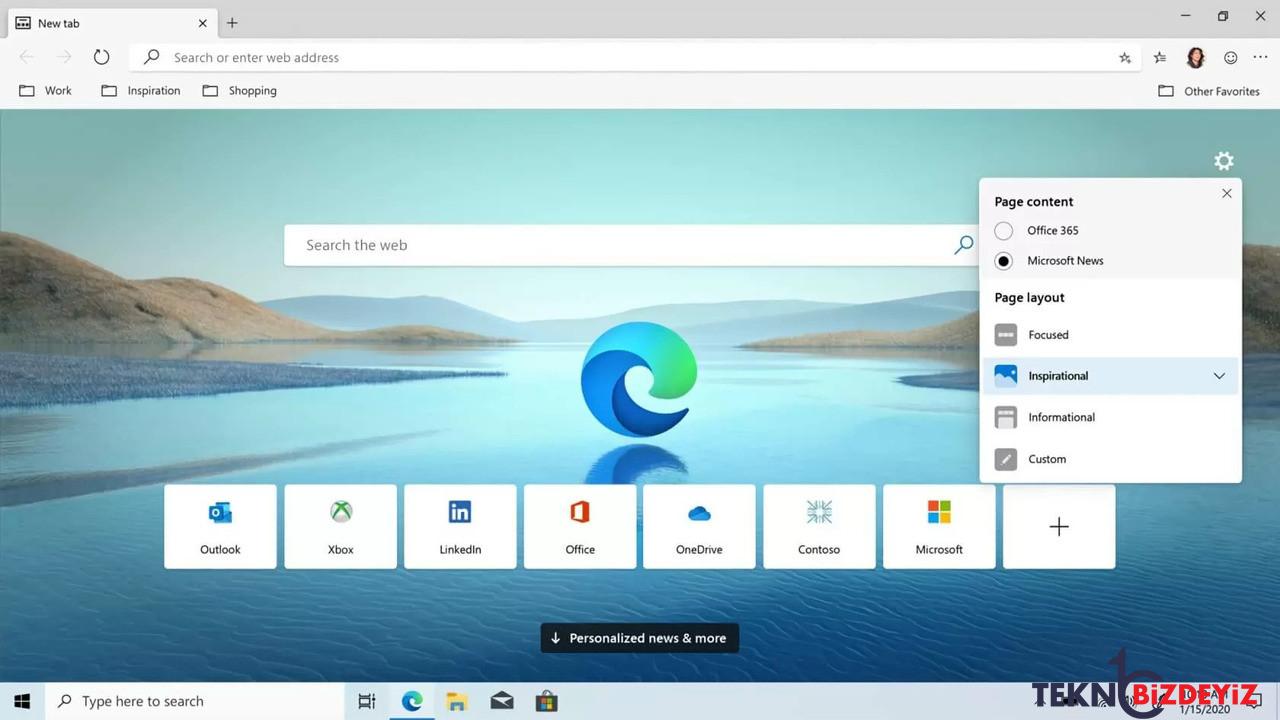Open Task View in the taskbar
Image resolution: width=1280 pixels, height=720 pixels.
pyautogui.click(x=367, y=701)
